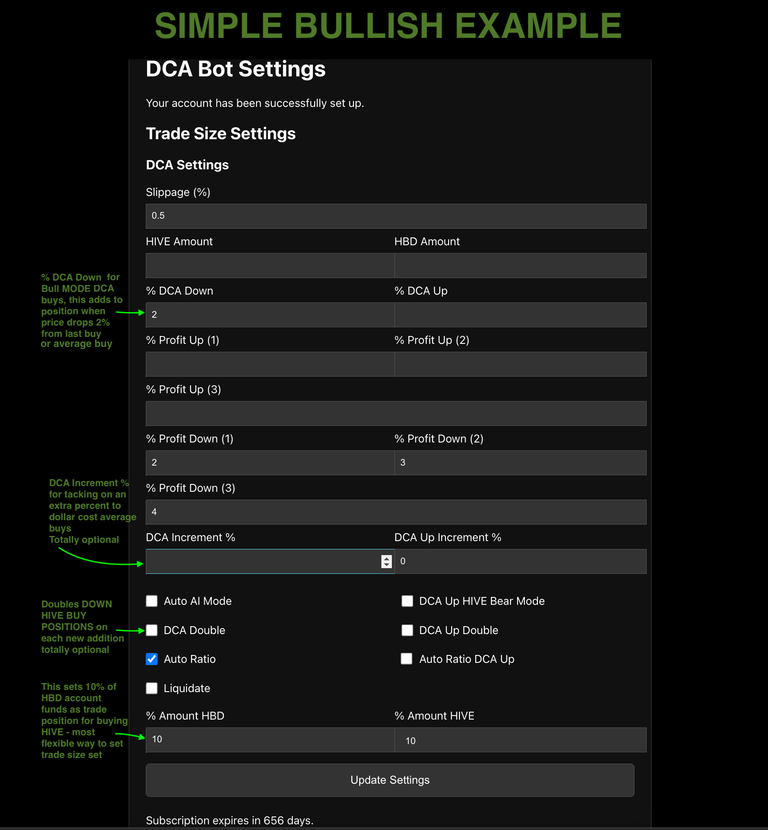The width and height of the screenshot is (768, 830).
Task: Click the 'DCA Settings' subheading
Action: (187, 165)
